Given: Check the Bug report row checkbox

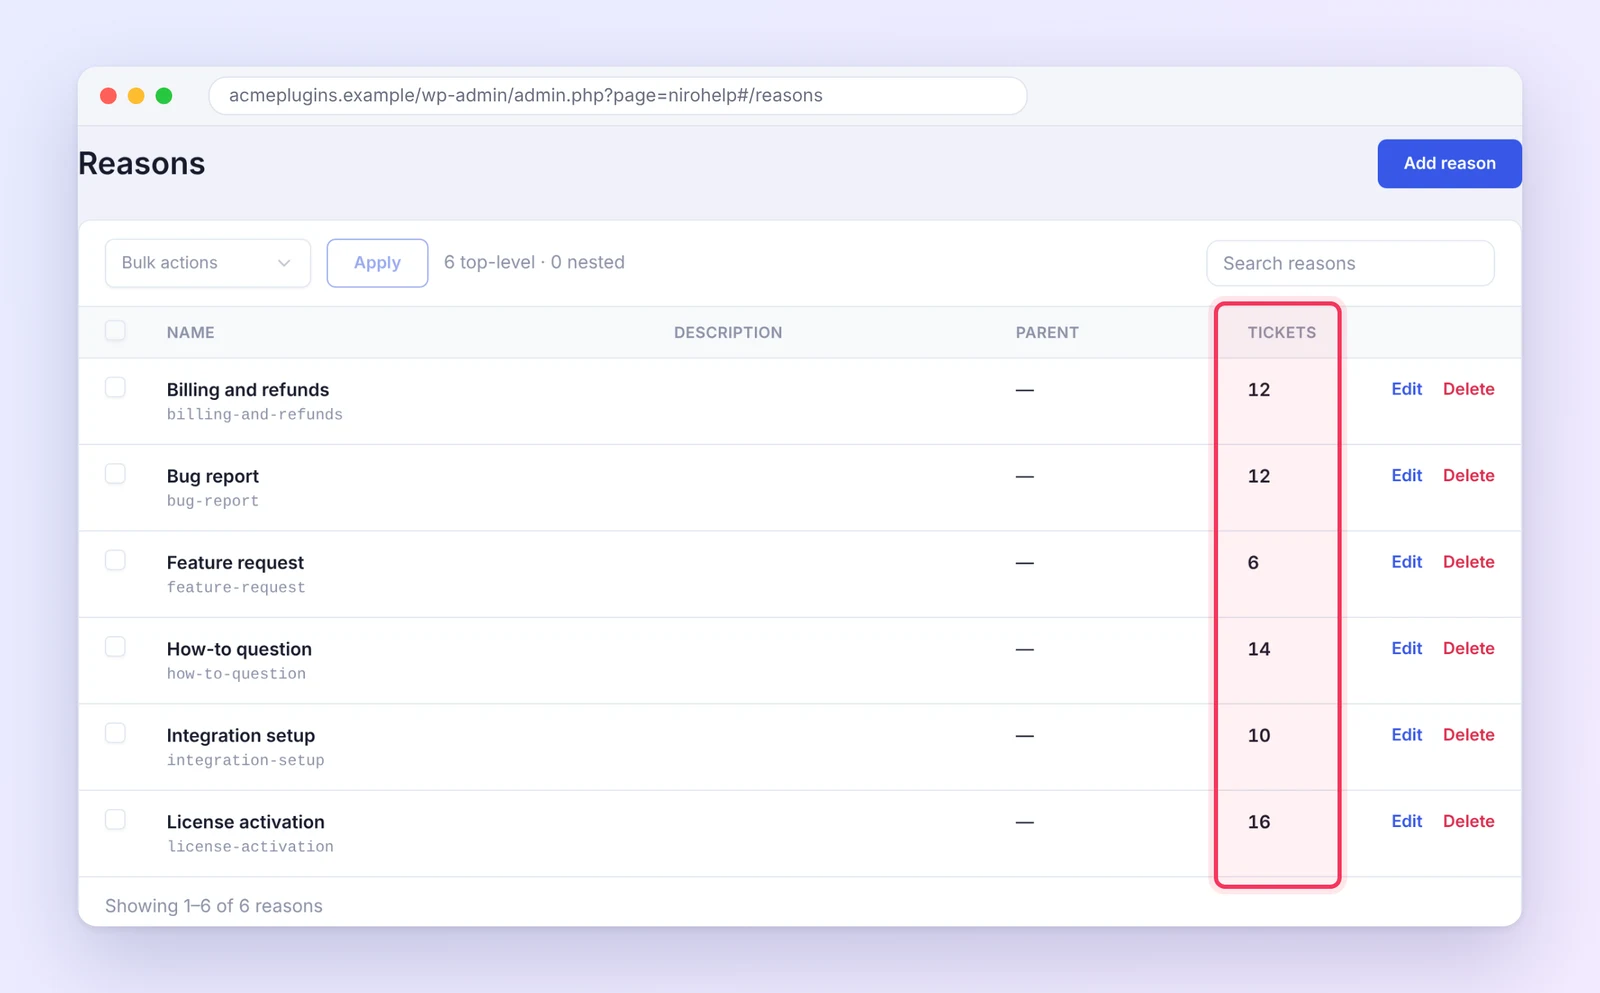Looking at the screenshot, I should [x=115, y=474].
